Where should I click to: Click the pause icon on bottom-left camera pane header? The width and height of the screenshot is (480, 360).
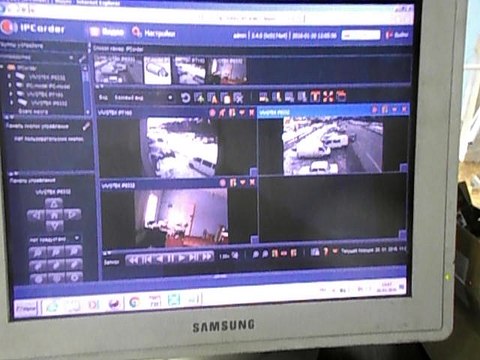tap(233, 182)
